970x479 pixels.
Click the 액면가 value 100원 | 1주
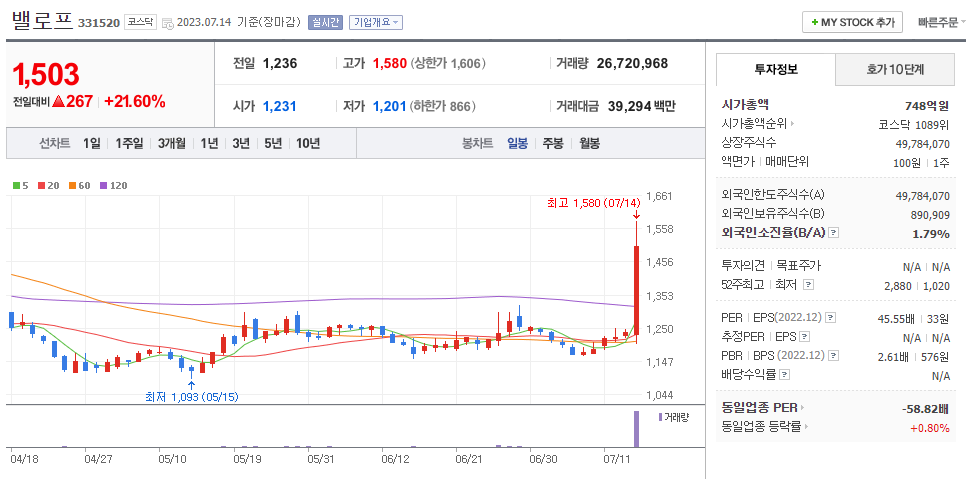pos(920,163)
